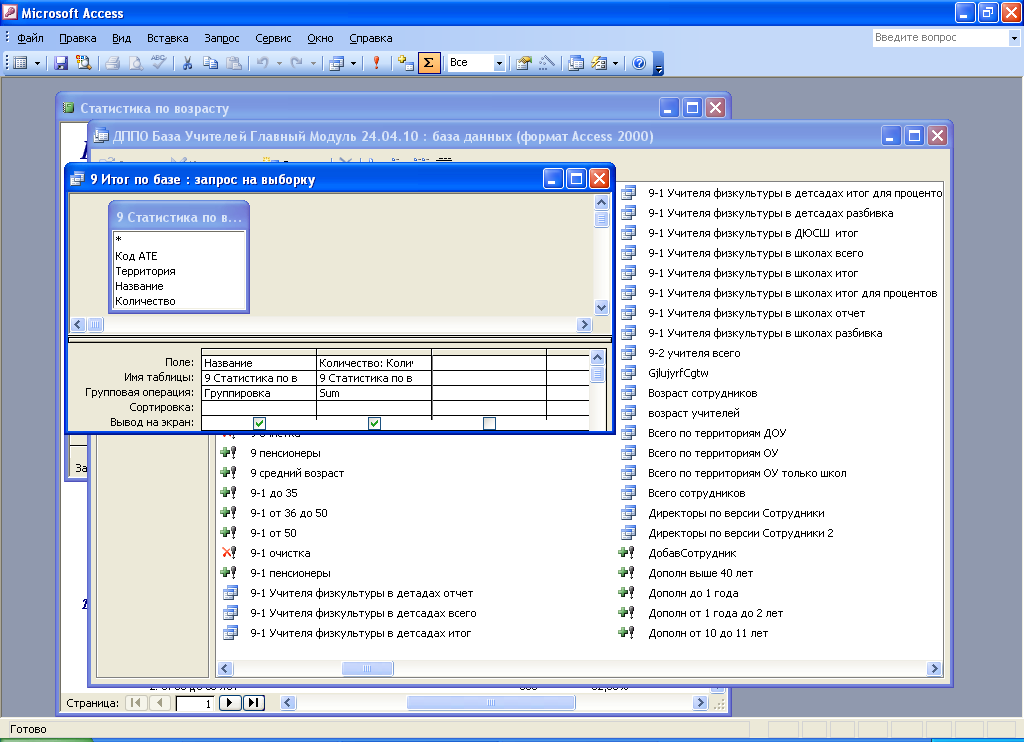The image size is (1024, 742).
Task: Open the Запрос menu
Action: pyautogui.click(x=221, y=38)
